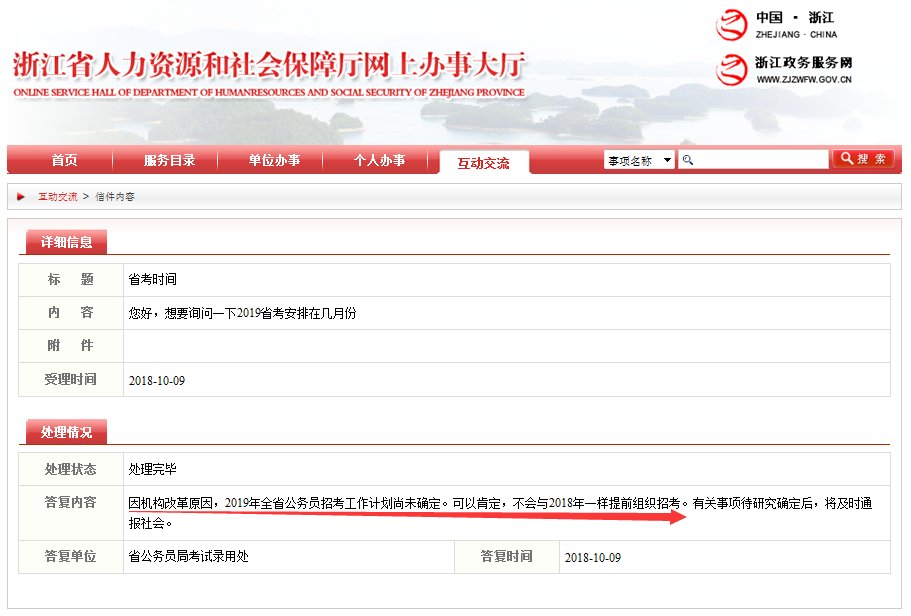
Task: Click the Zhejiang China logo icon
Action: pyautogui.click(x=731, y=25)
